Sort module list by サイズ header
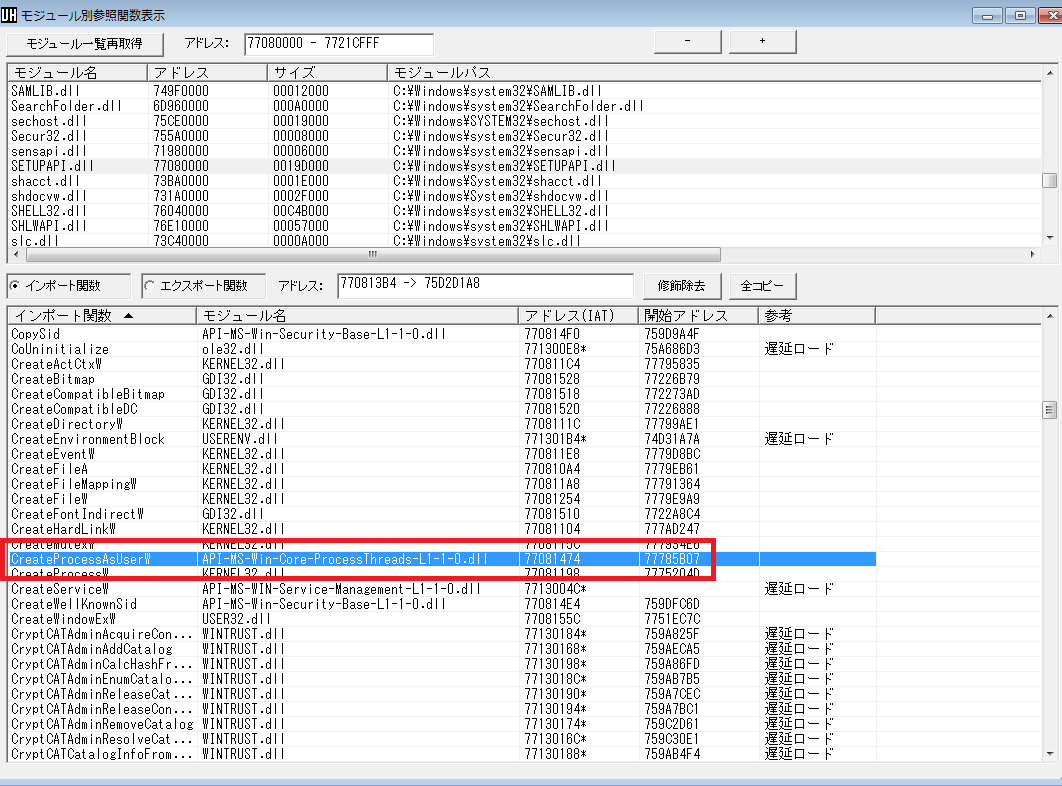1062x786 pixels. 328,73
